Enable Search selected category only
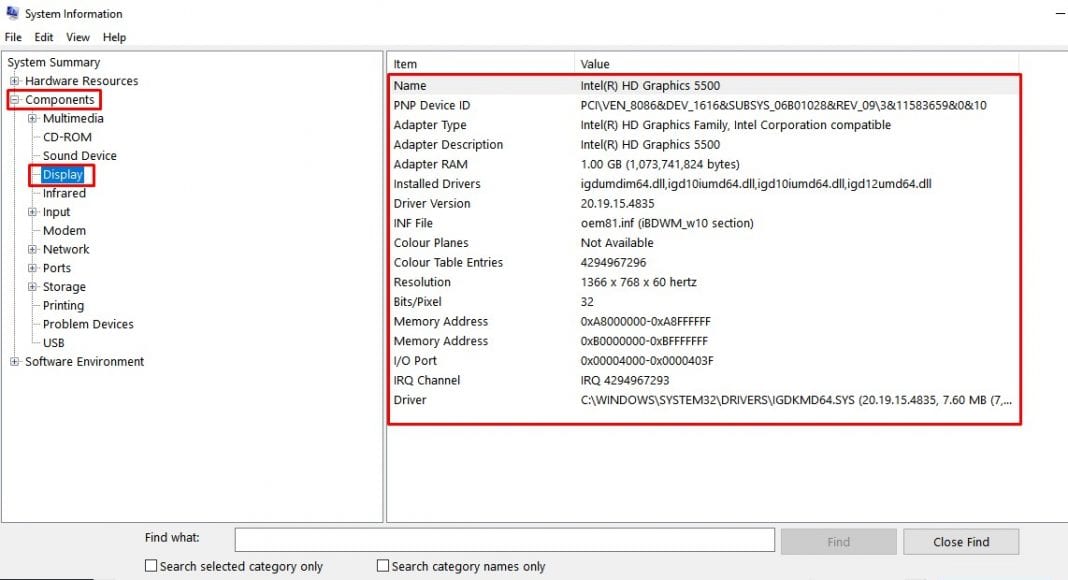Screen dimensions: 1068x580 pos(151,565)
